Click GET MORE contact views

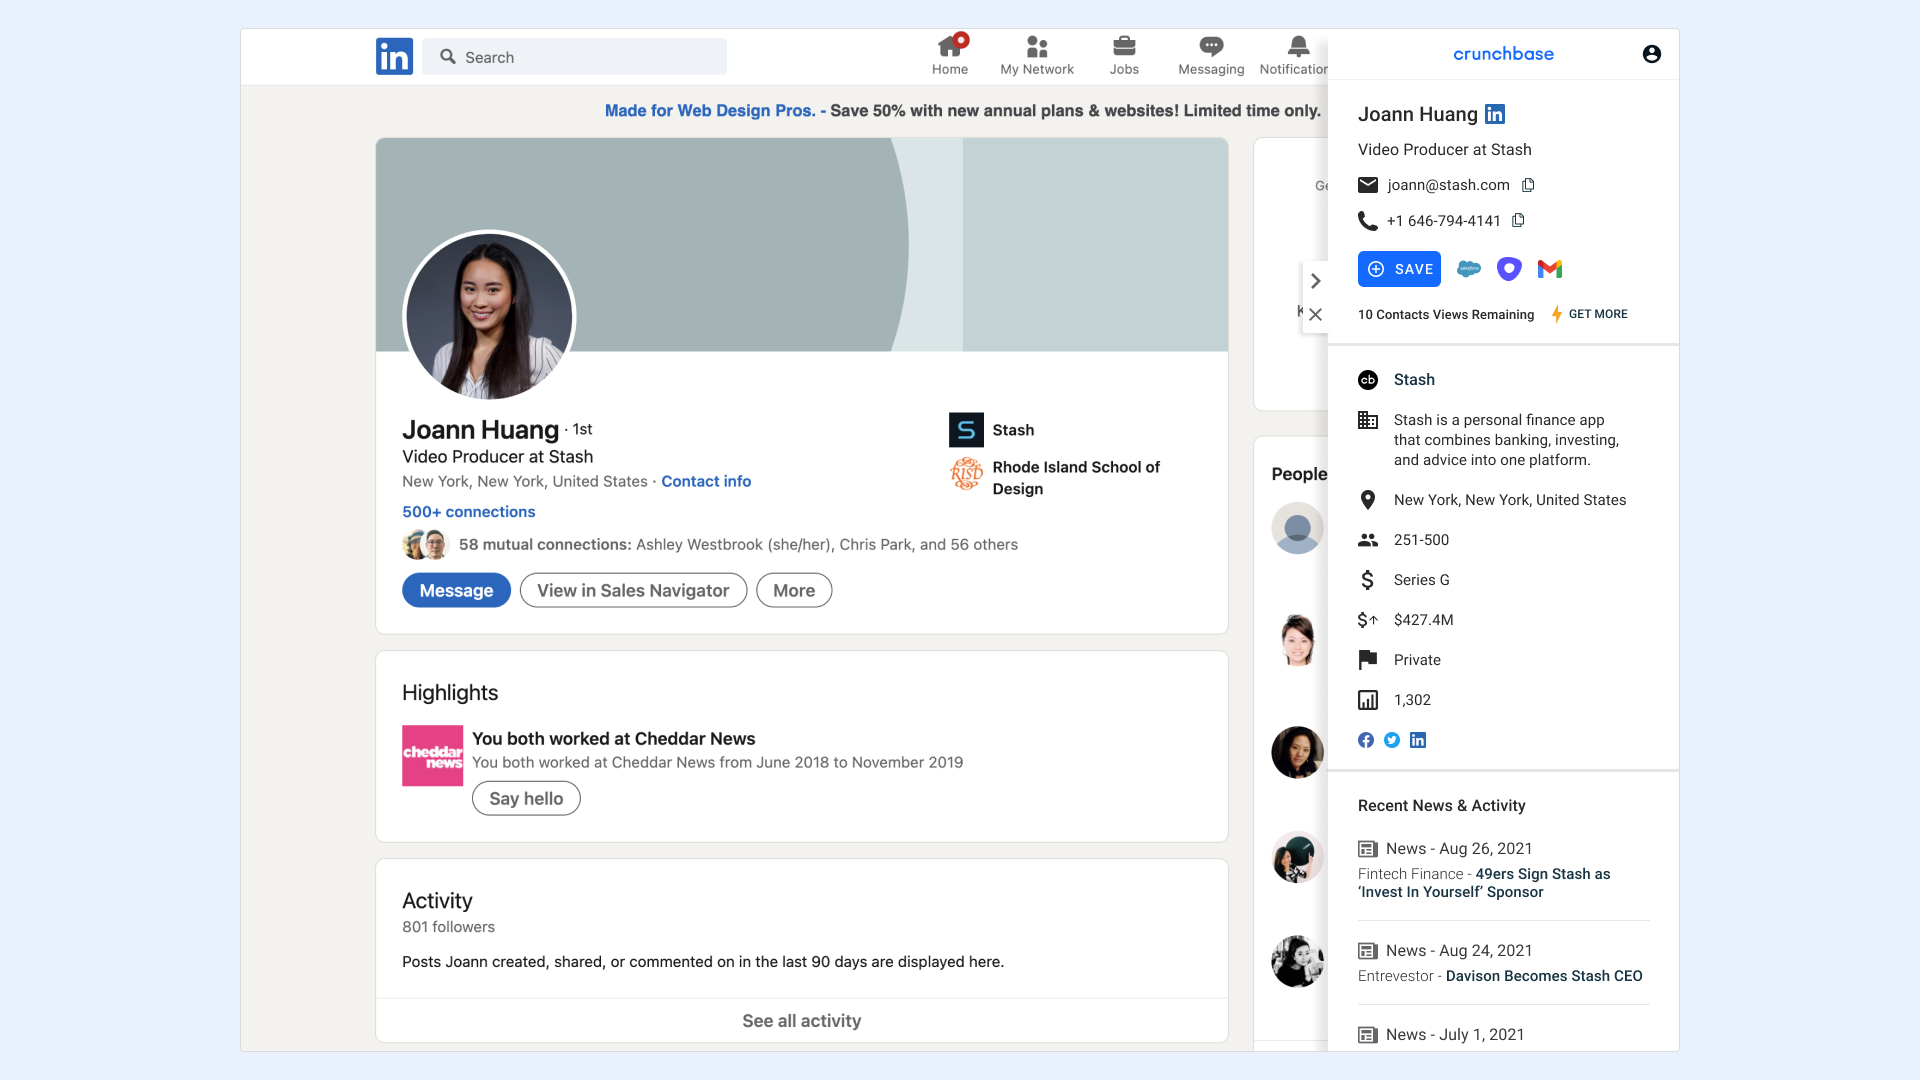click(1598, 314)
